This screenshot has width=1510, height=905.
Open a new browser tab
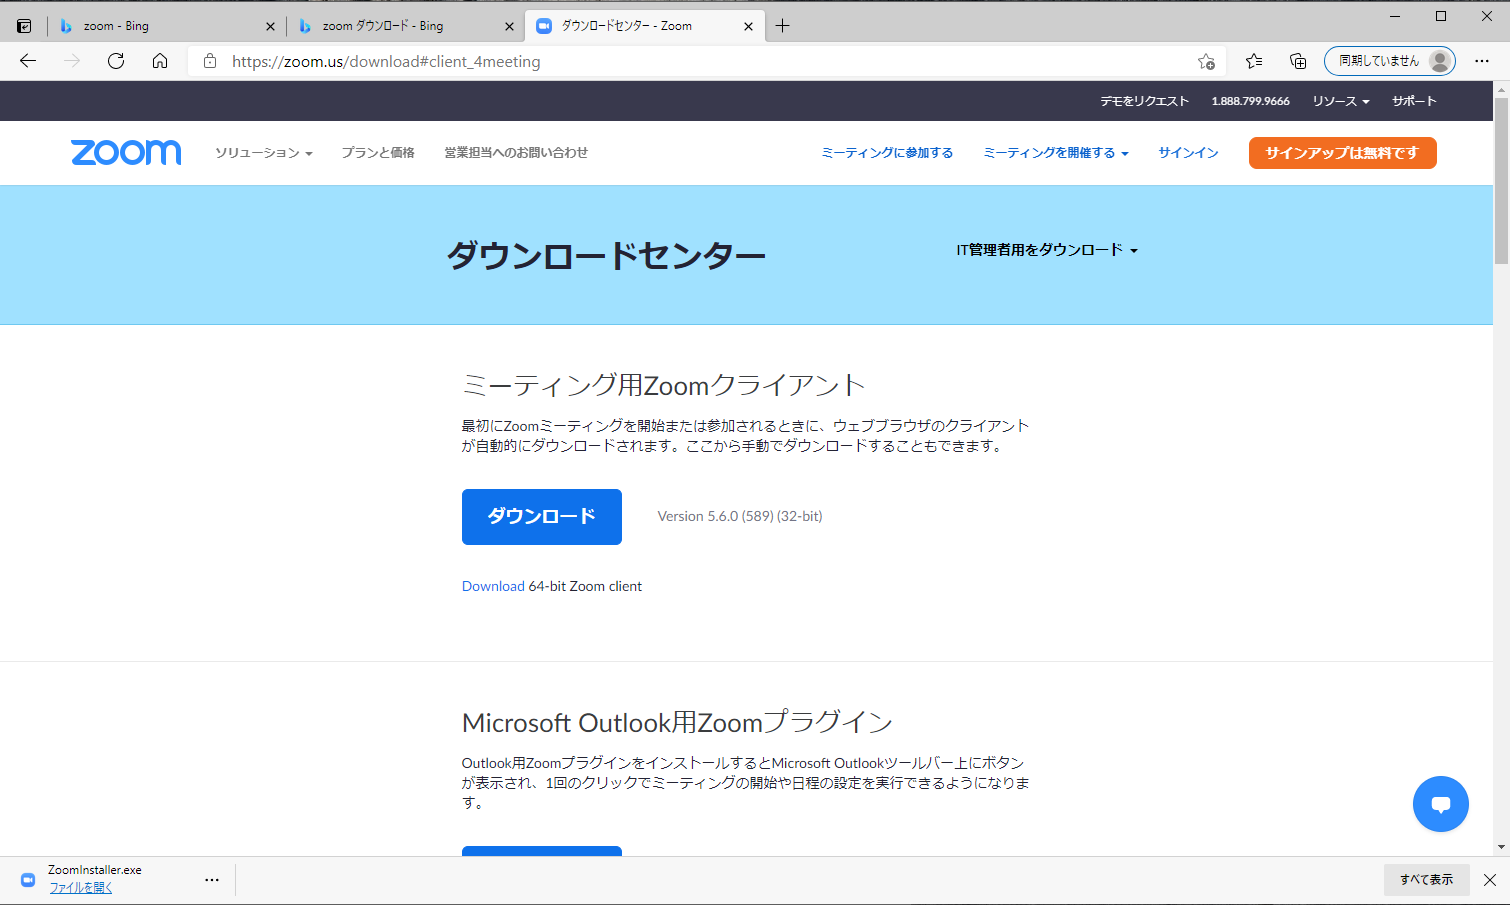[783, 26]
